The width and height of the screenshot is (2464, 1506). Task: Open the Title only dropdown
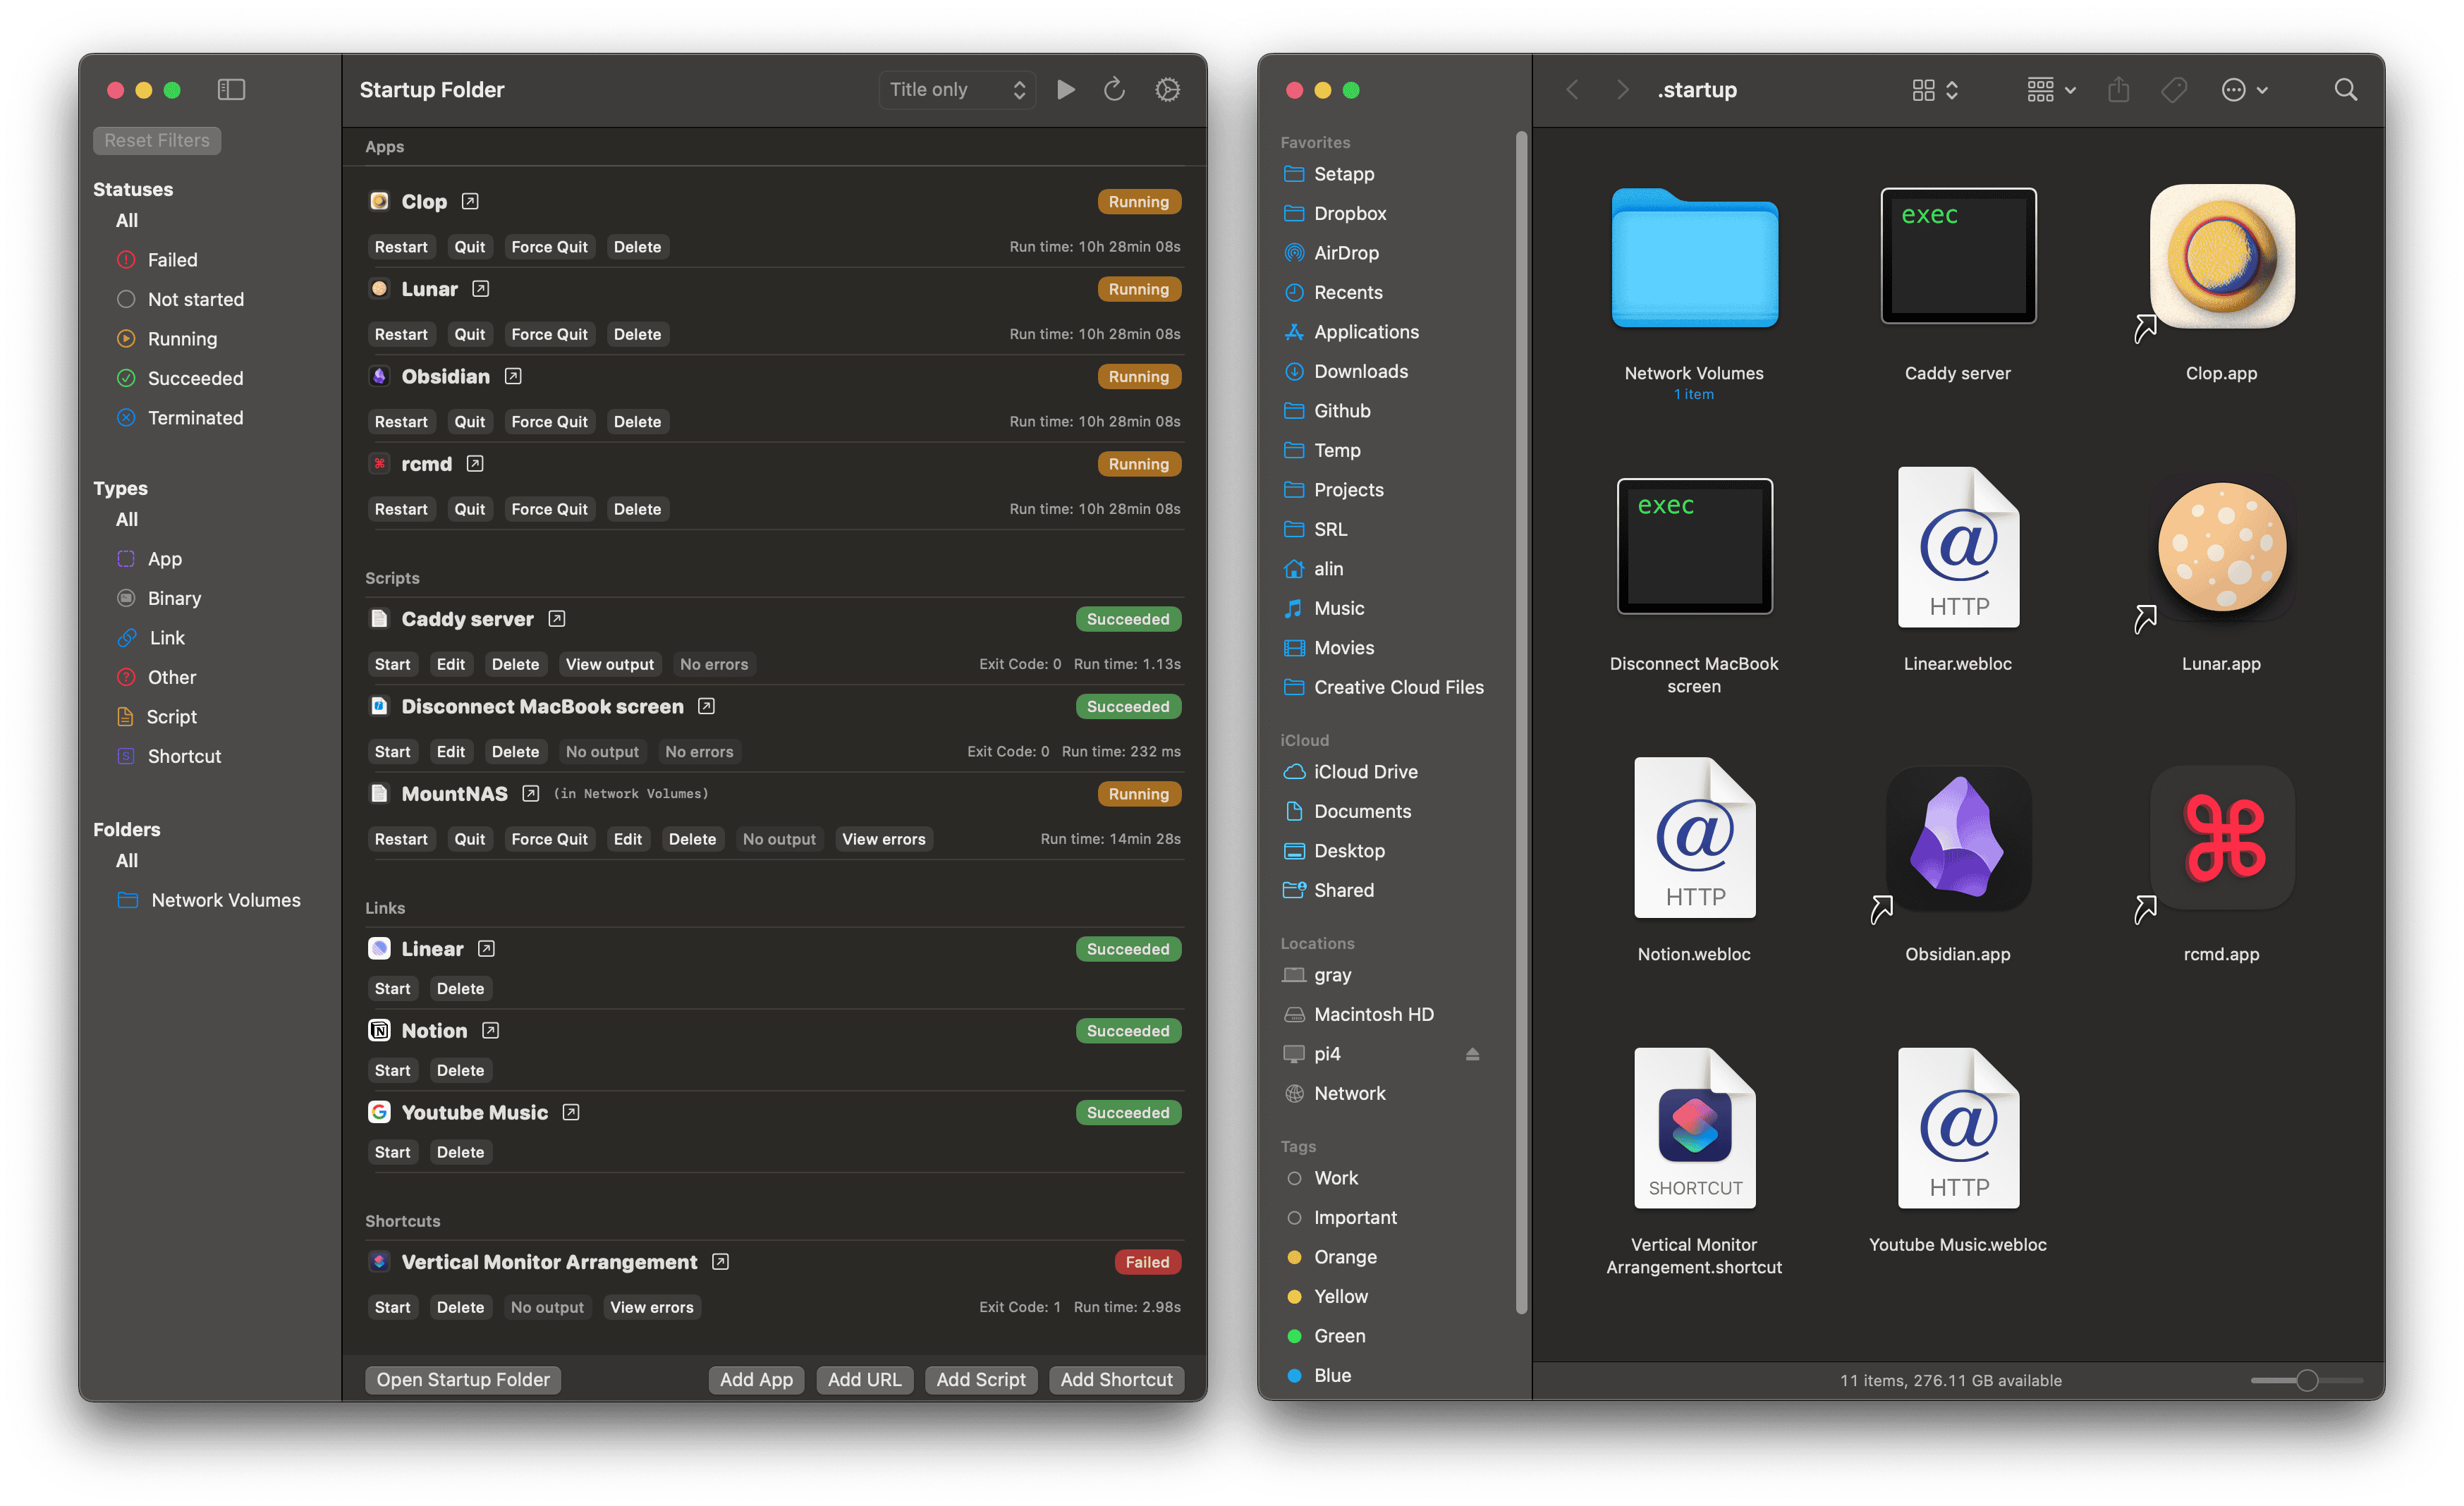(x=957, y=90)
